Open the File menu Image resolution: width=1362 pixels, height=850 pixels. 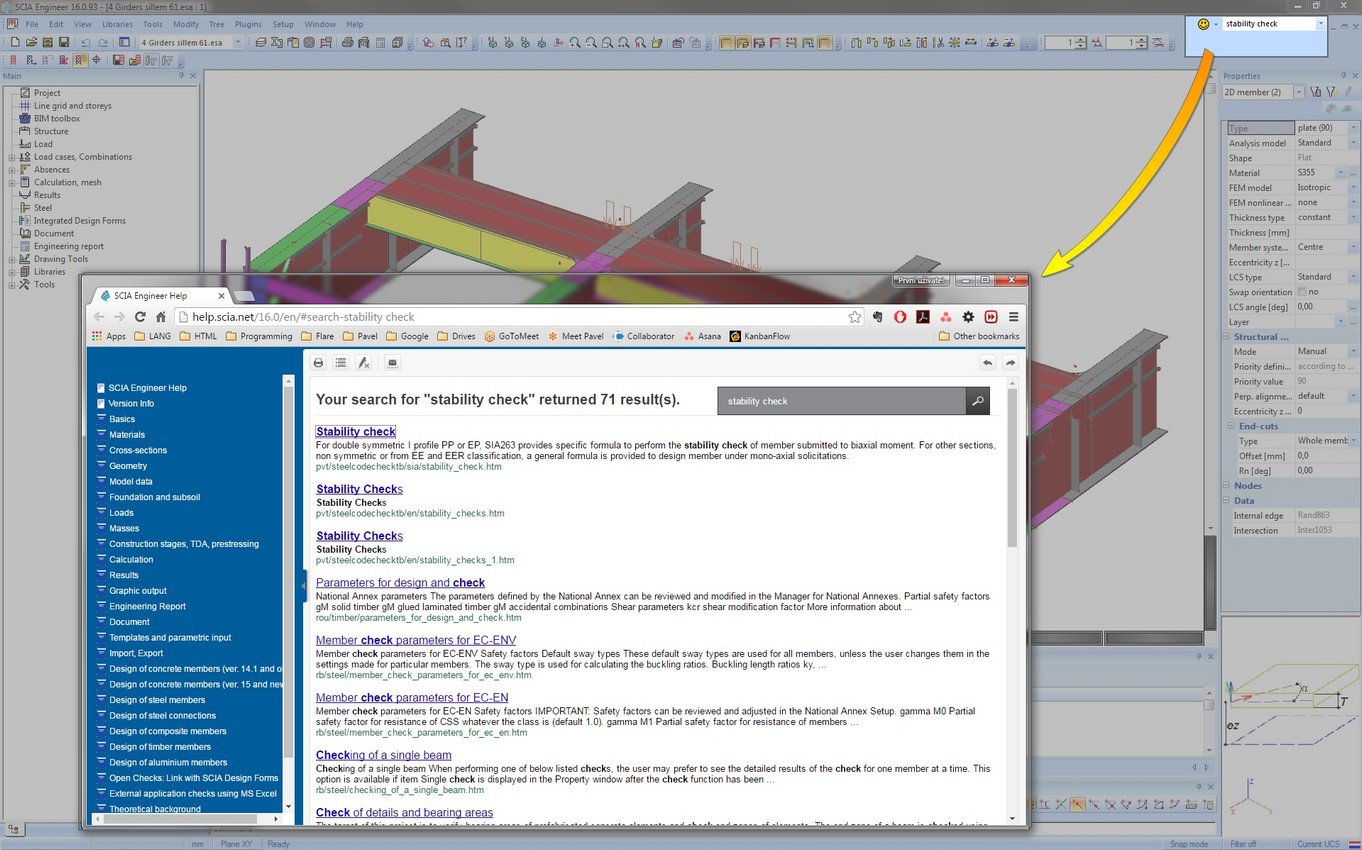[x=32, y=24]
